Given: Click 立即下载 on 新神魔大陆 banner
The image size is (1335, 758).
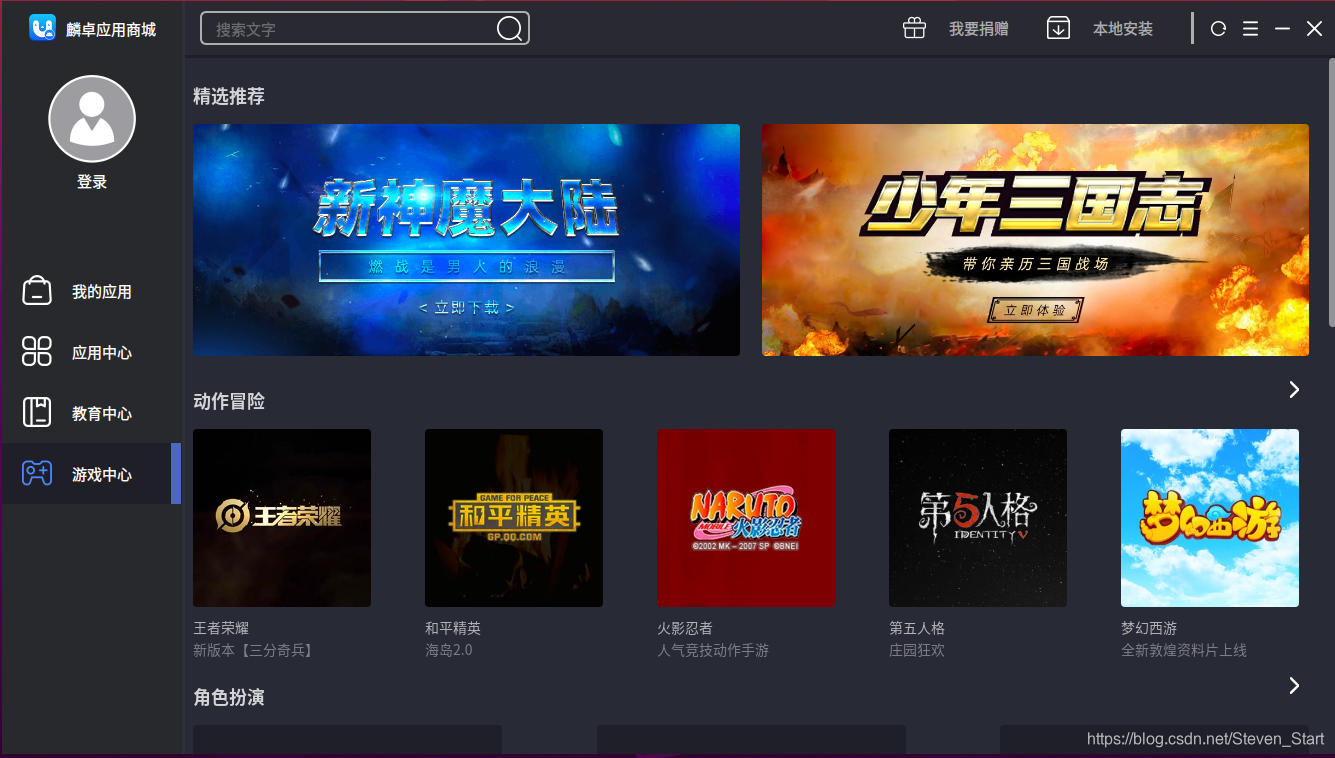Looking at the screenshot, I should coord(466,307).
